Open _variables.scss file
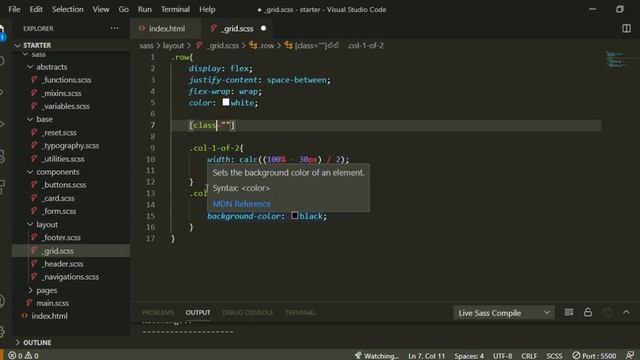 (66, 106)
